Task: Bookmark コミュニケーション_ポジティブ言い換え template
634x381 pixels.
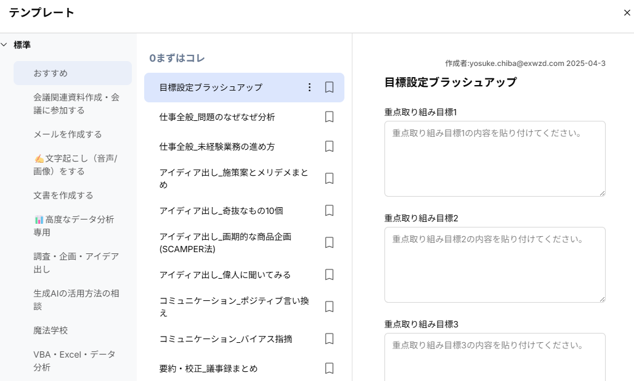Action: (x=329, y=307)
